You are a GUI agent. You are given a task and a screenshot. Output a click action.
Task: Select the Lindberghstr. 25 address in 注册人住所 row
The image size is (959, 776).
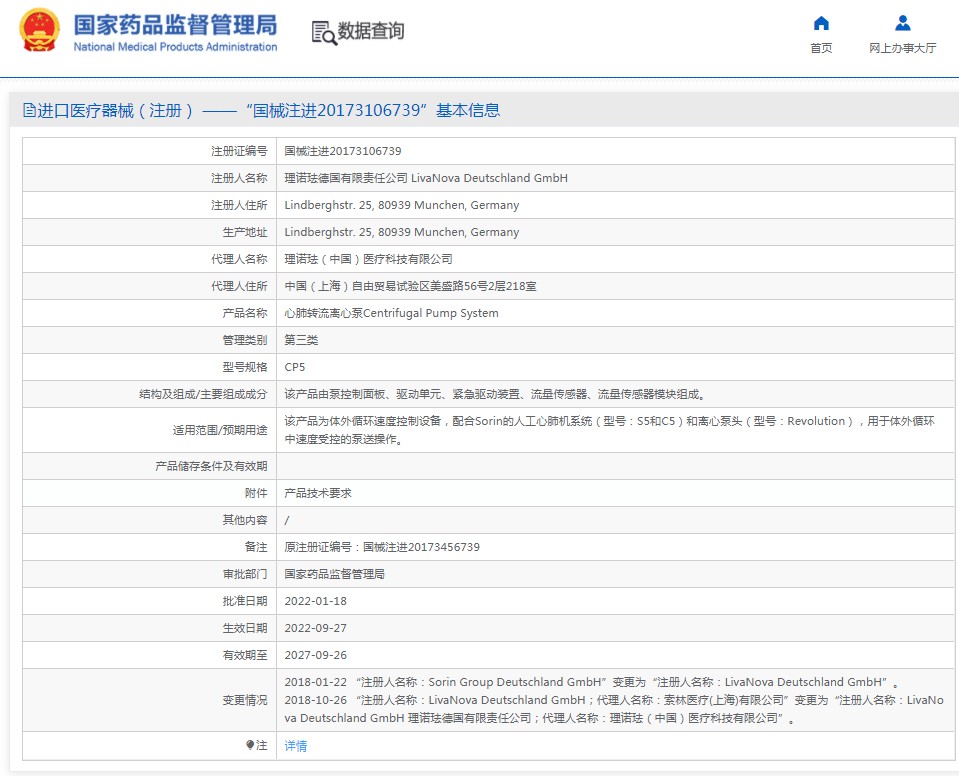pos(402,205)
